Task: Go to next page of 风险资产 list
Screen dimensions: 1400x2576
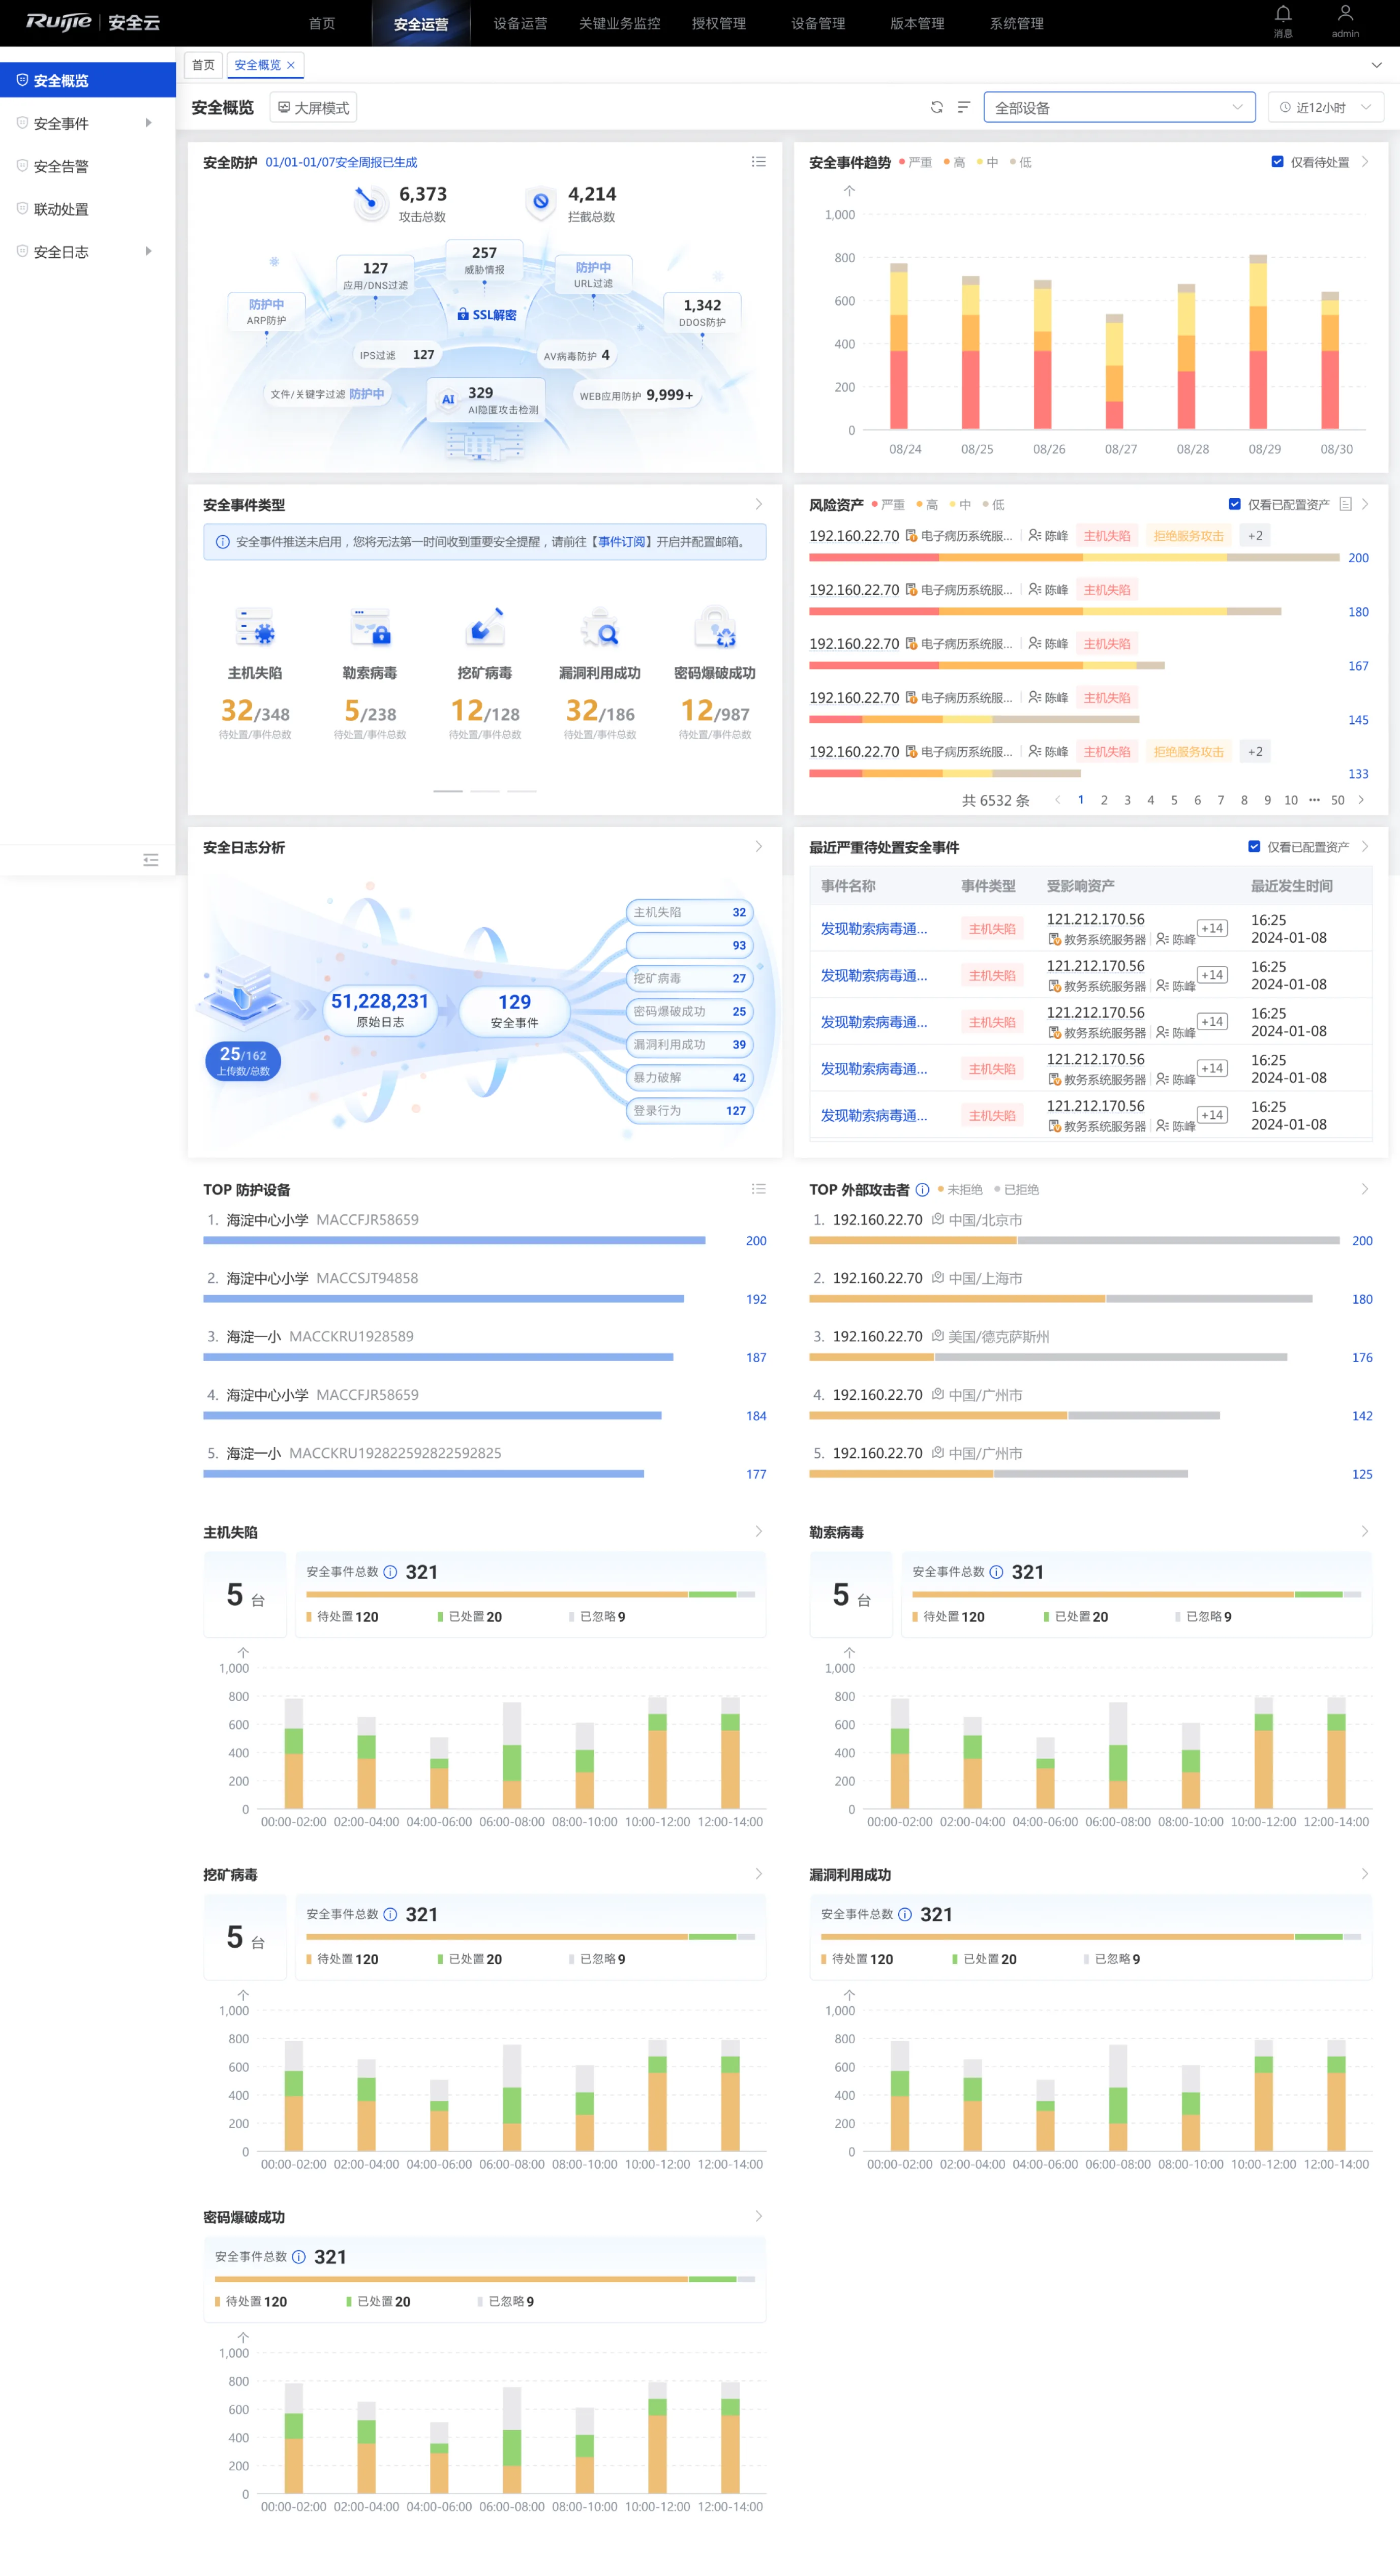Action: (1361, 800)
